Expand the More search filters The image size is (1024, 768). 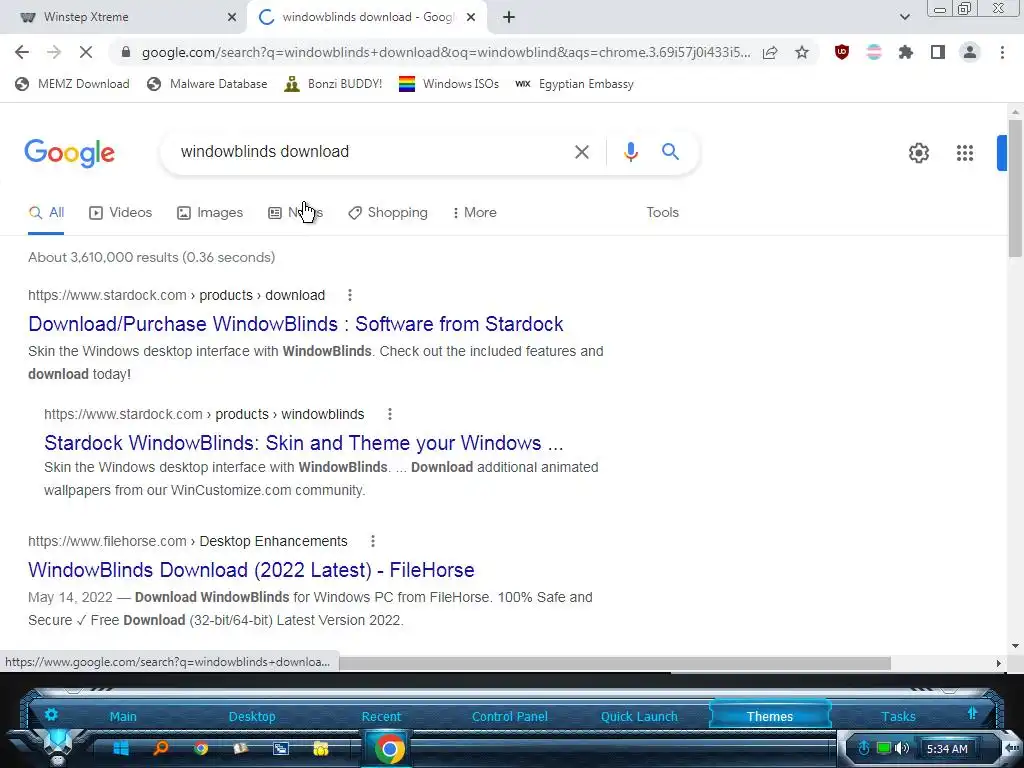(474, 213)
